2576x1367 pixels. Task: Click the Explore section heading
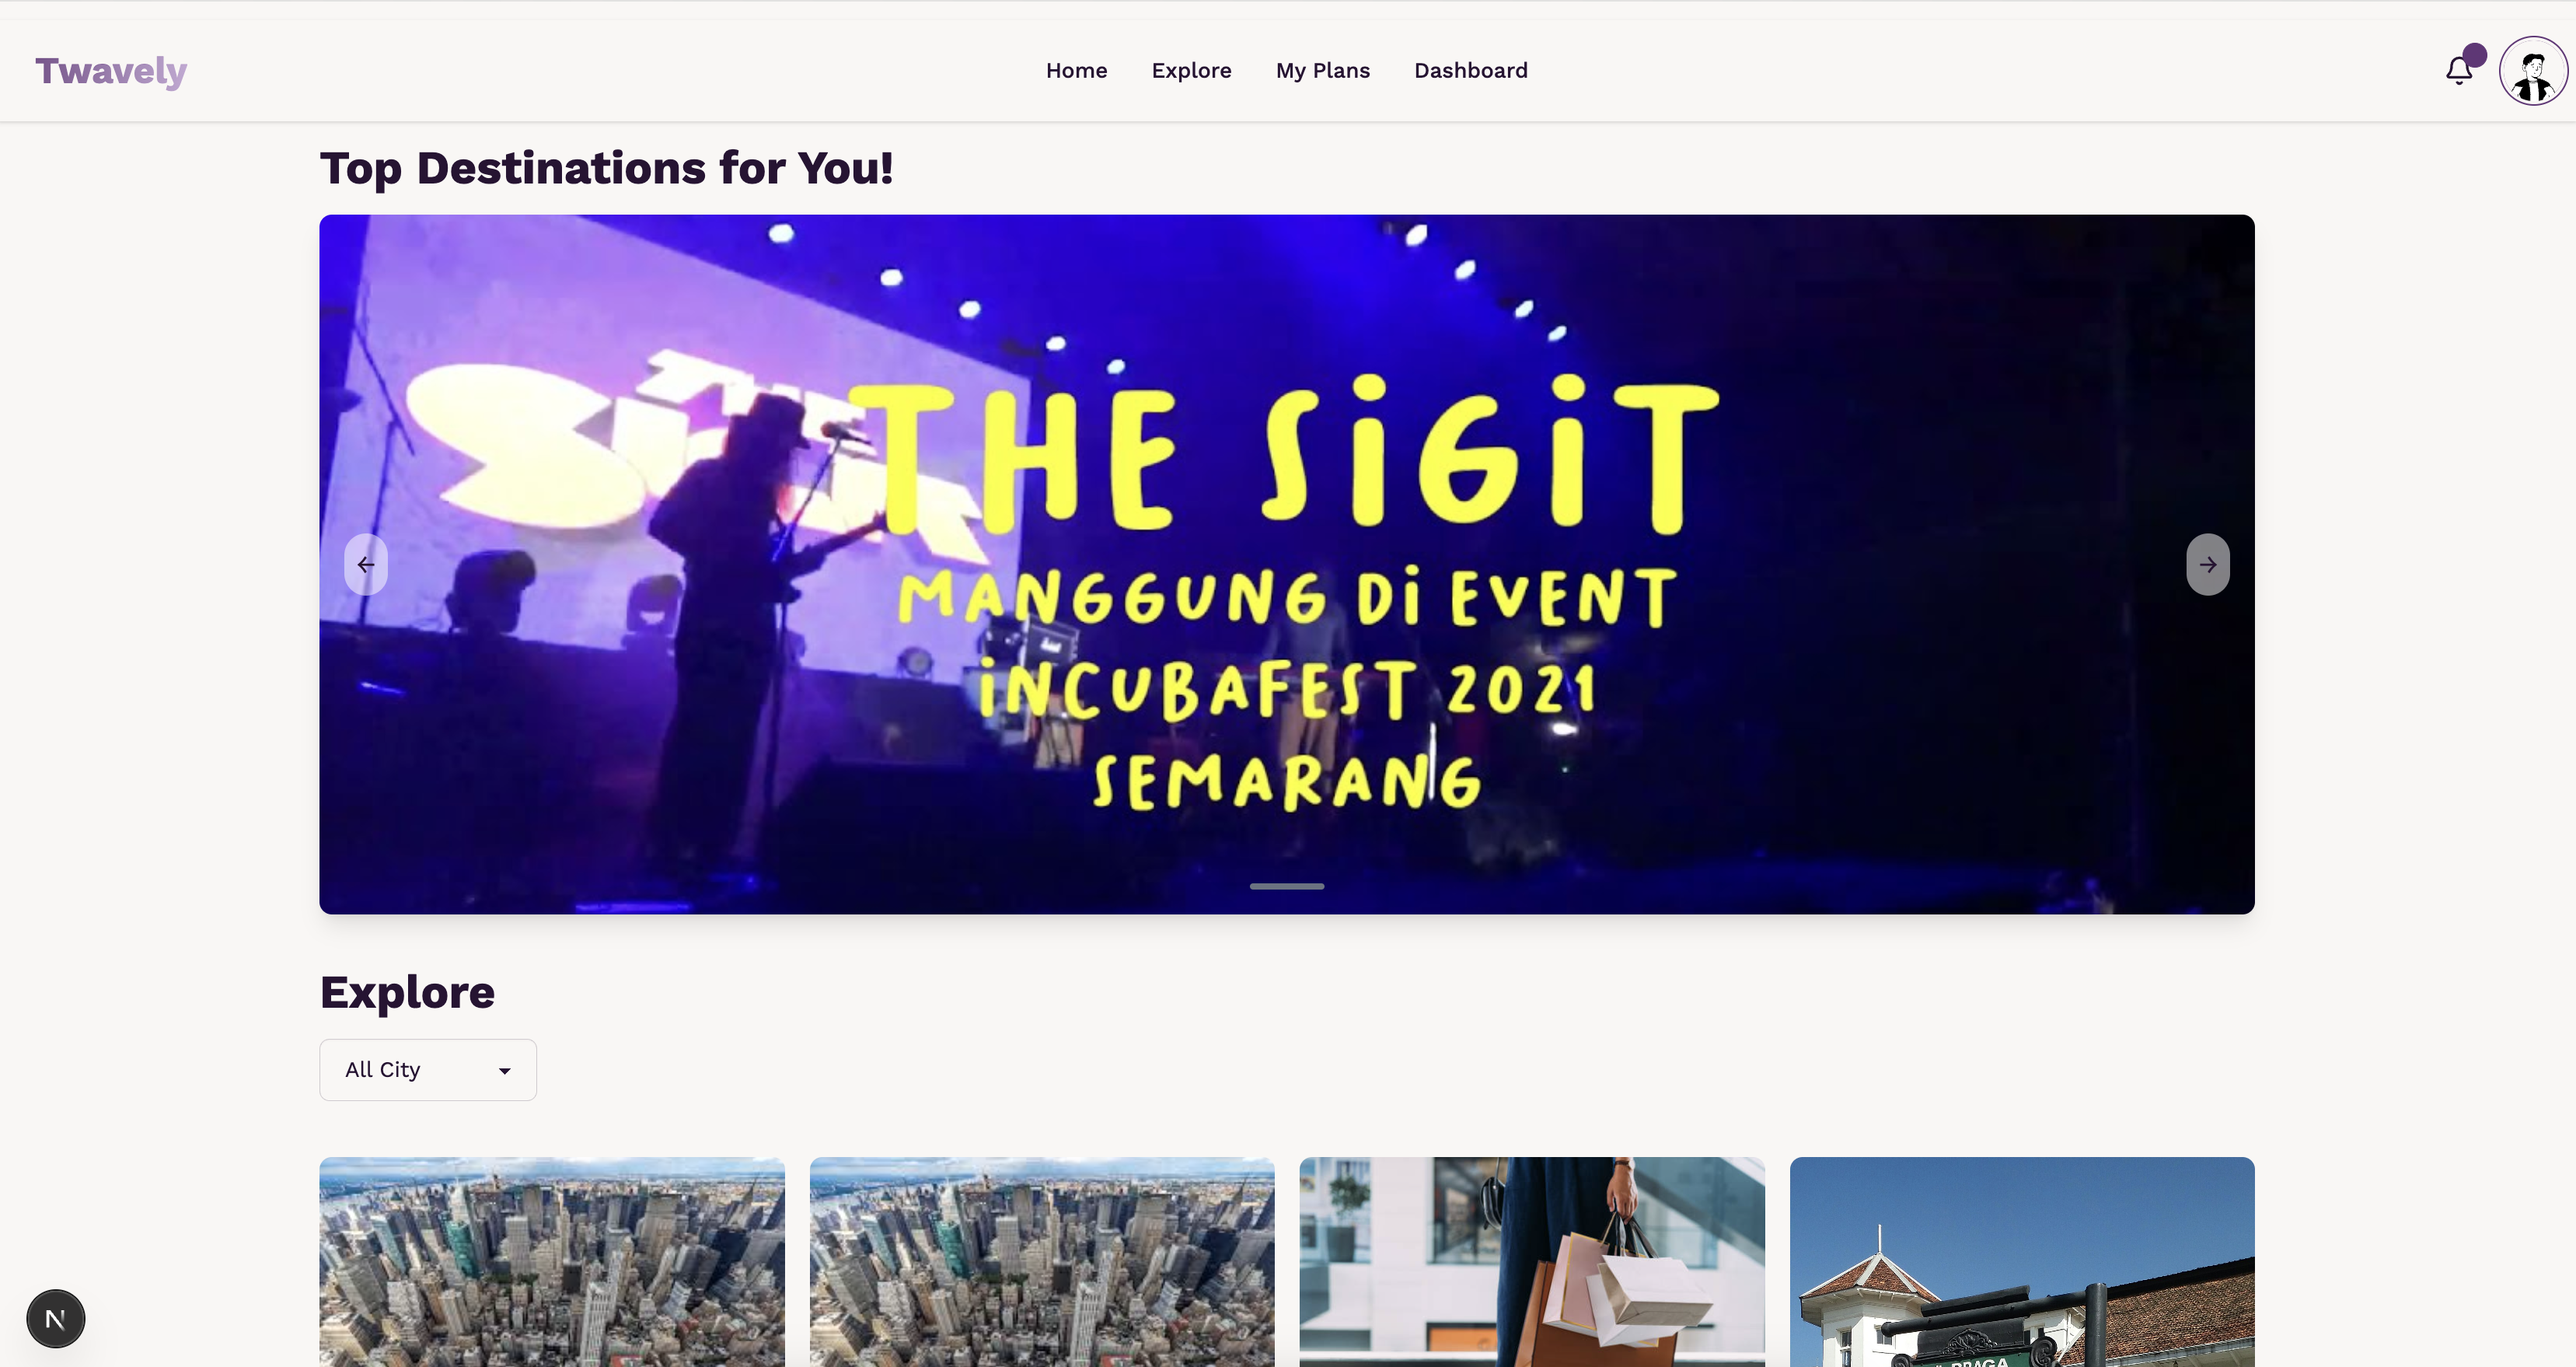coord(407,992)
